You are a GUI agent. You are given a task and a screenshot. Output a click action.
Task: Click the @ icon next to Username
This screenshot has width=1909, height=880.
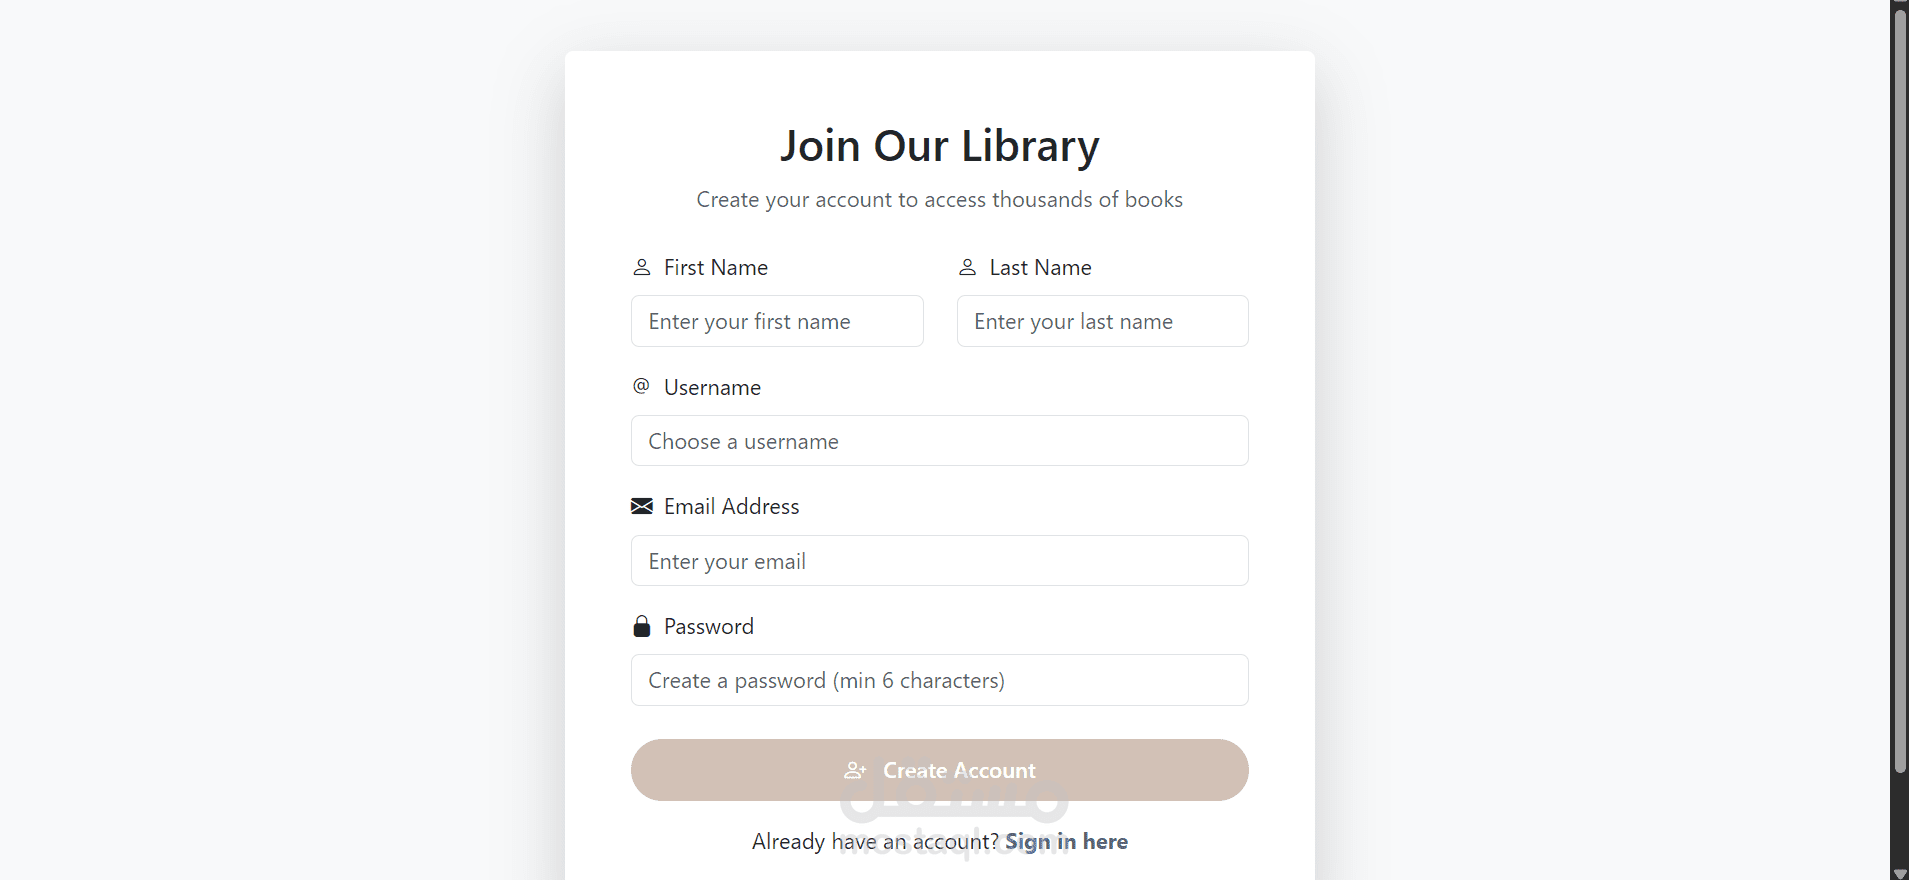[641, 386]
